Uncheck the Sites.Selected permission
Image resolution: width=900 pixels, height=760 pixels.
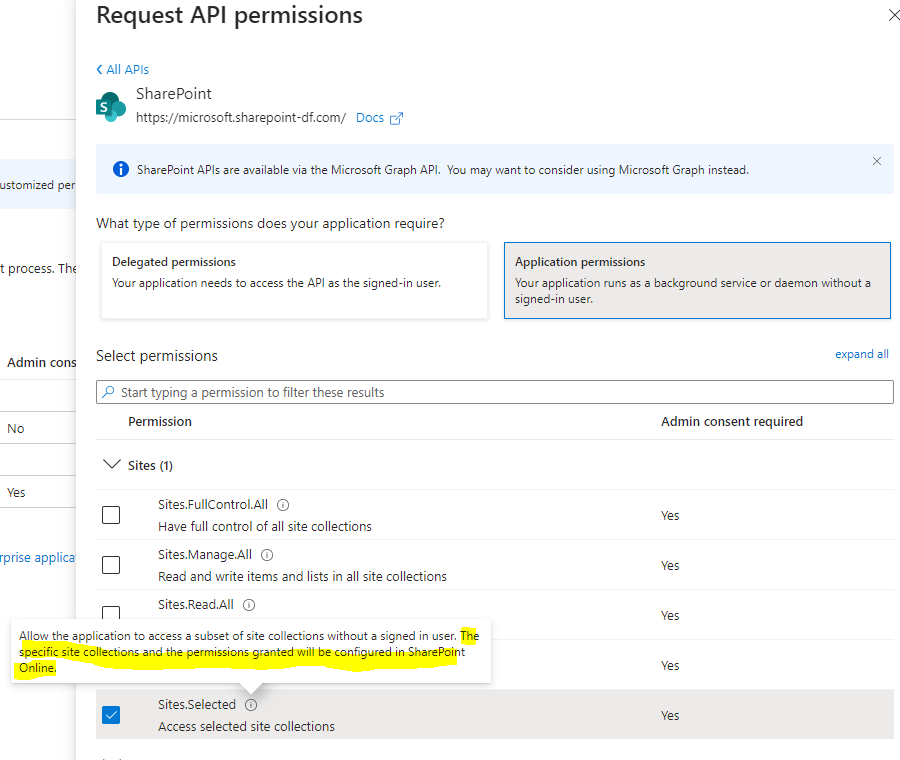pyautogui.click(x=111, y=715)
